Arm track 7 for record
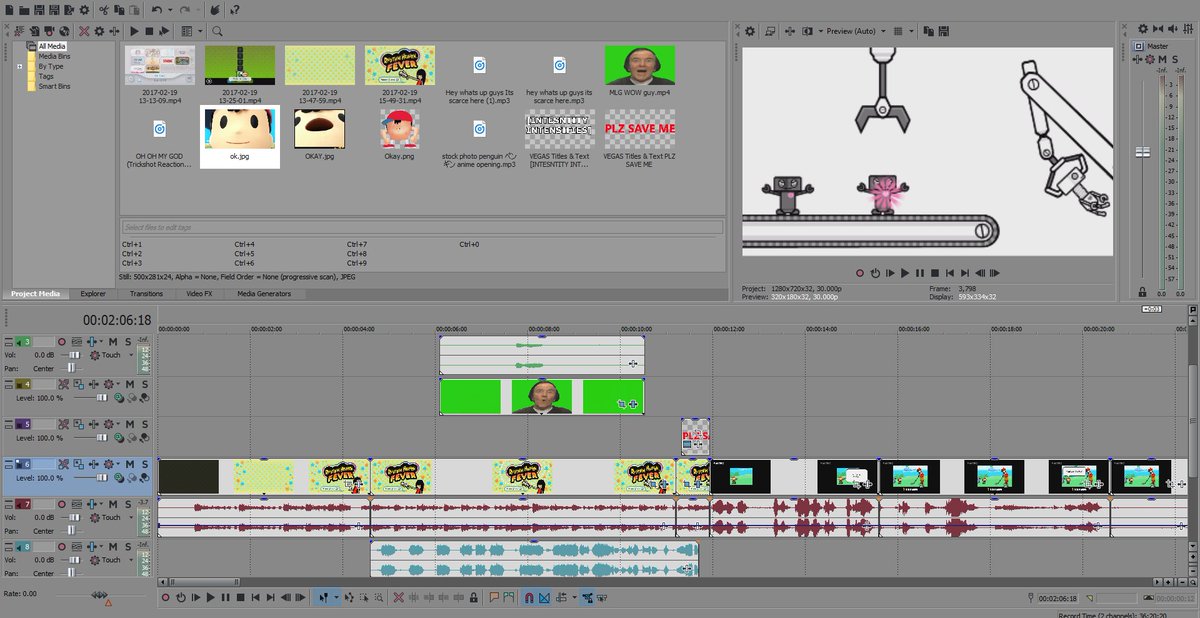1200x618 pixels. (x=62, y=503)
